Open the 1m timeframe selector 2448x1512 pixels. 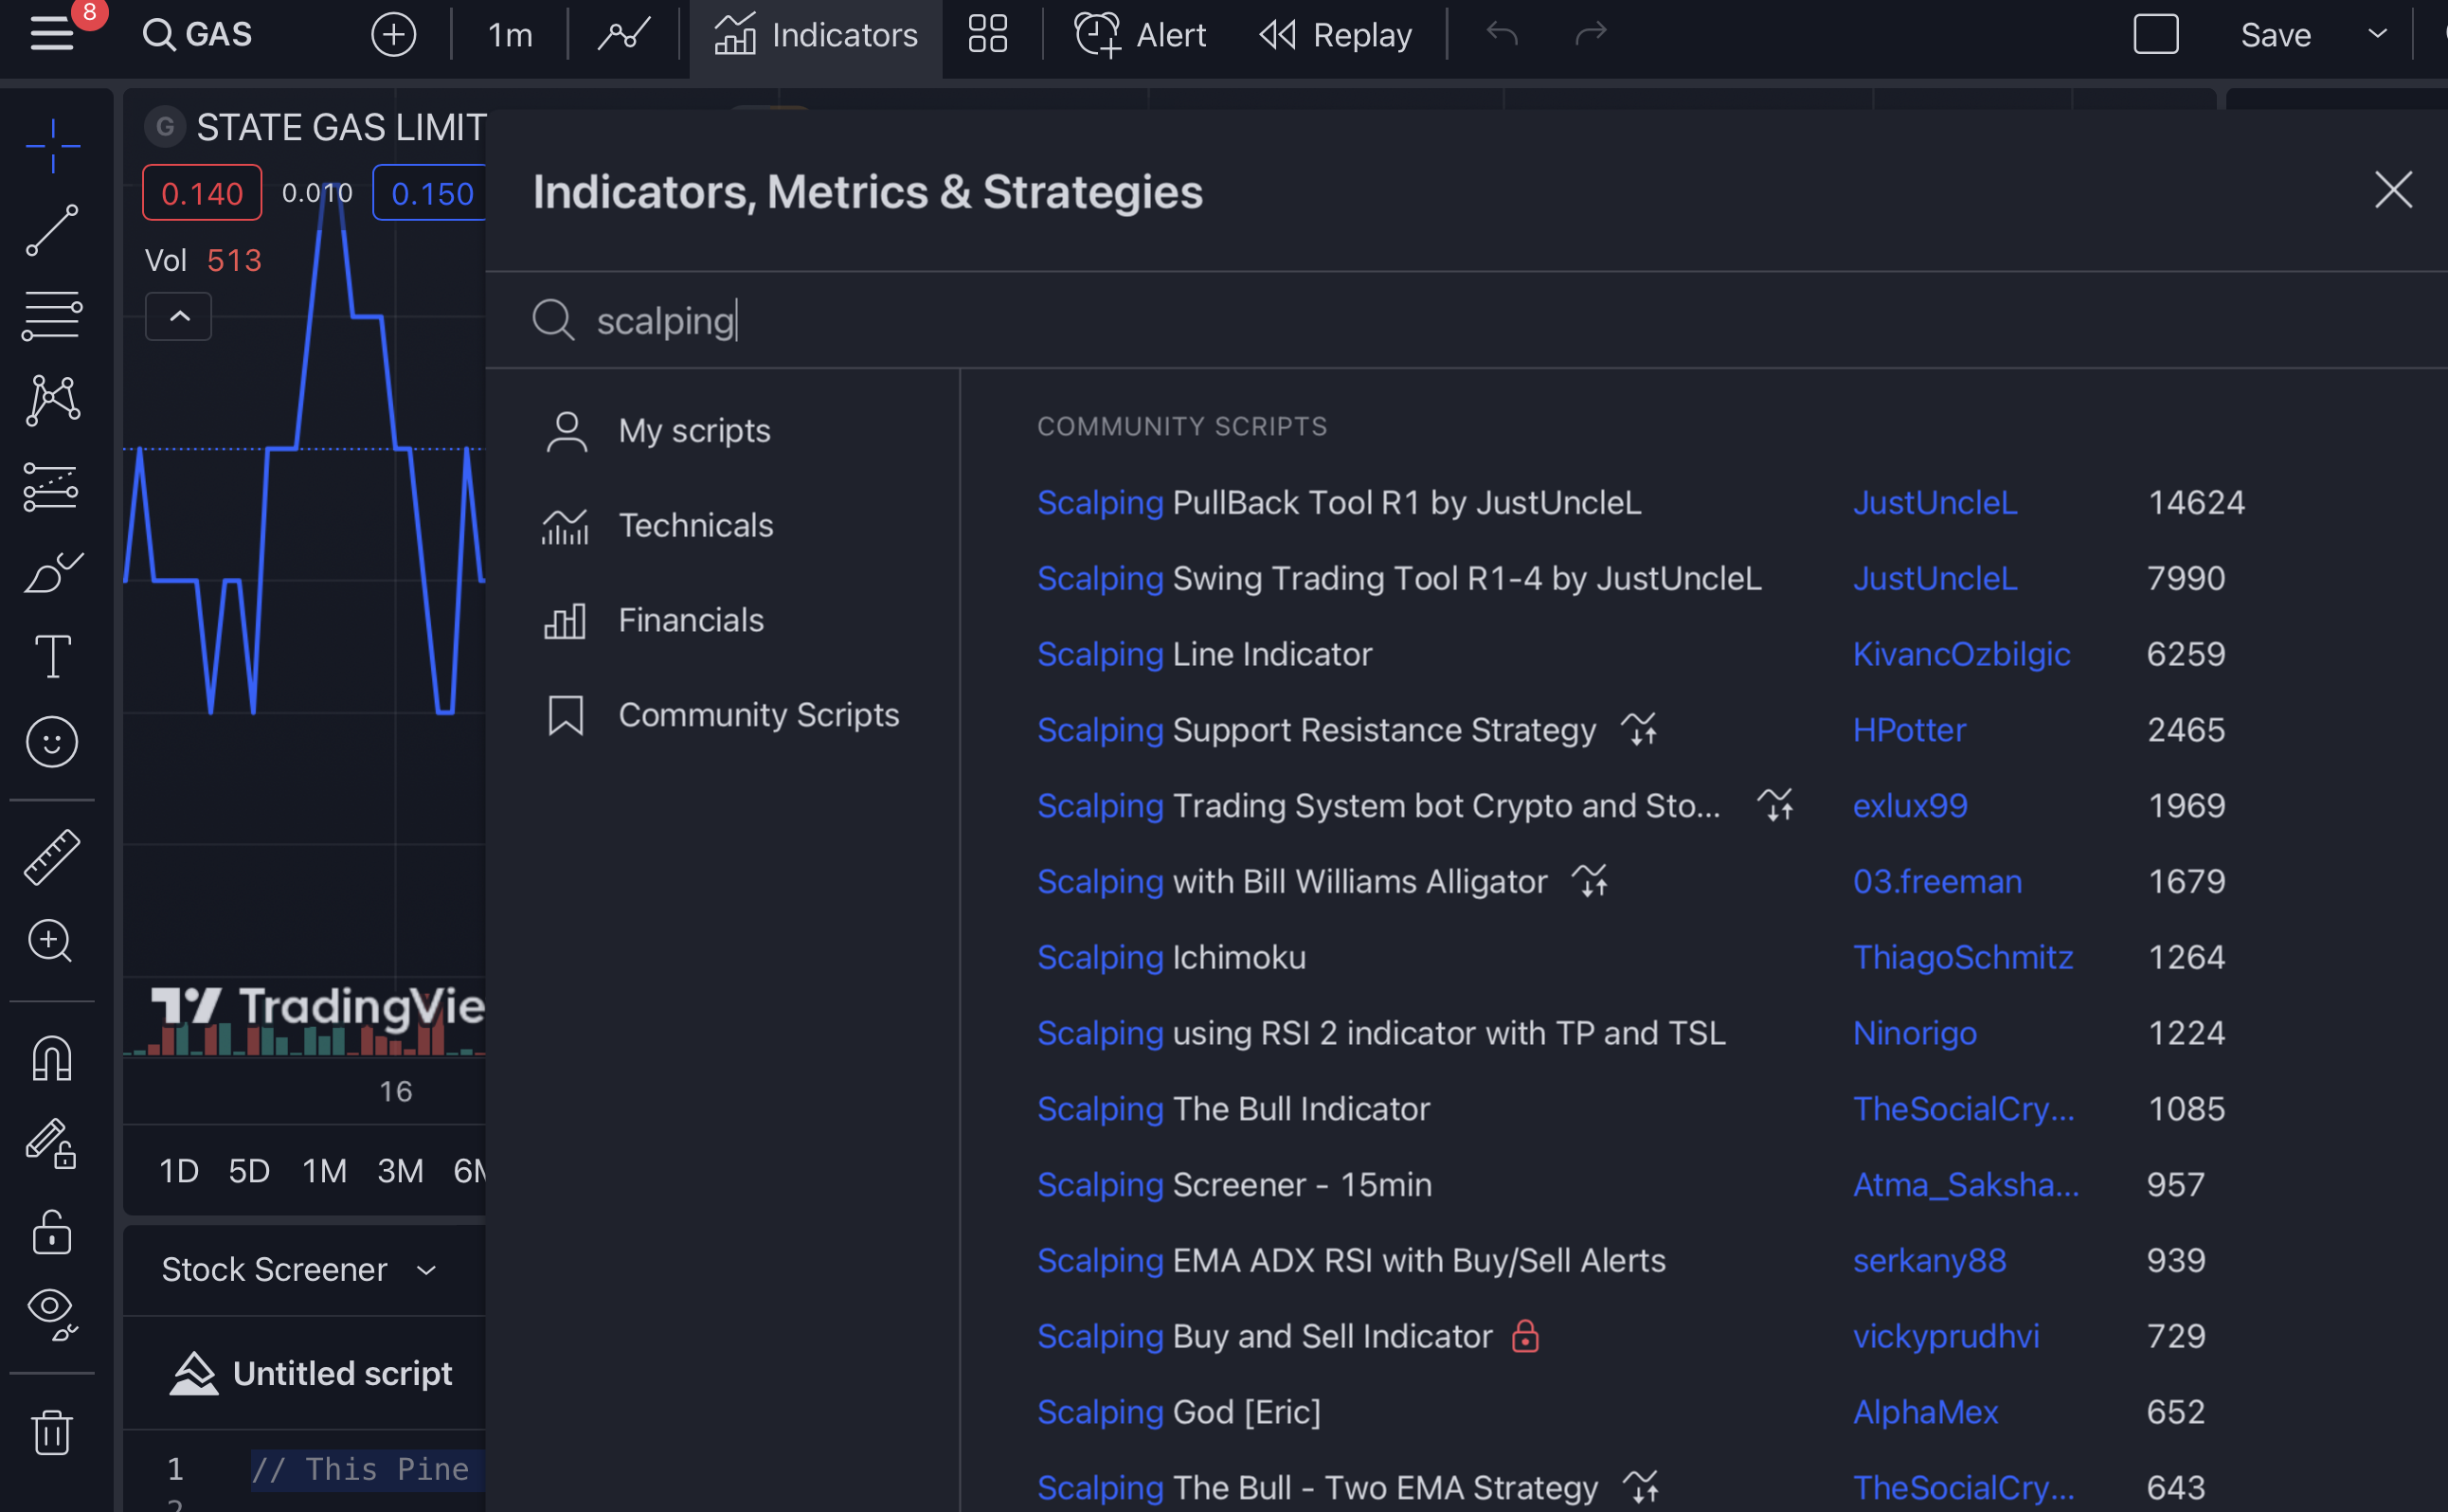[x=510, y=35]
